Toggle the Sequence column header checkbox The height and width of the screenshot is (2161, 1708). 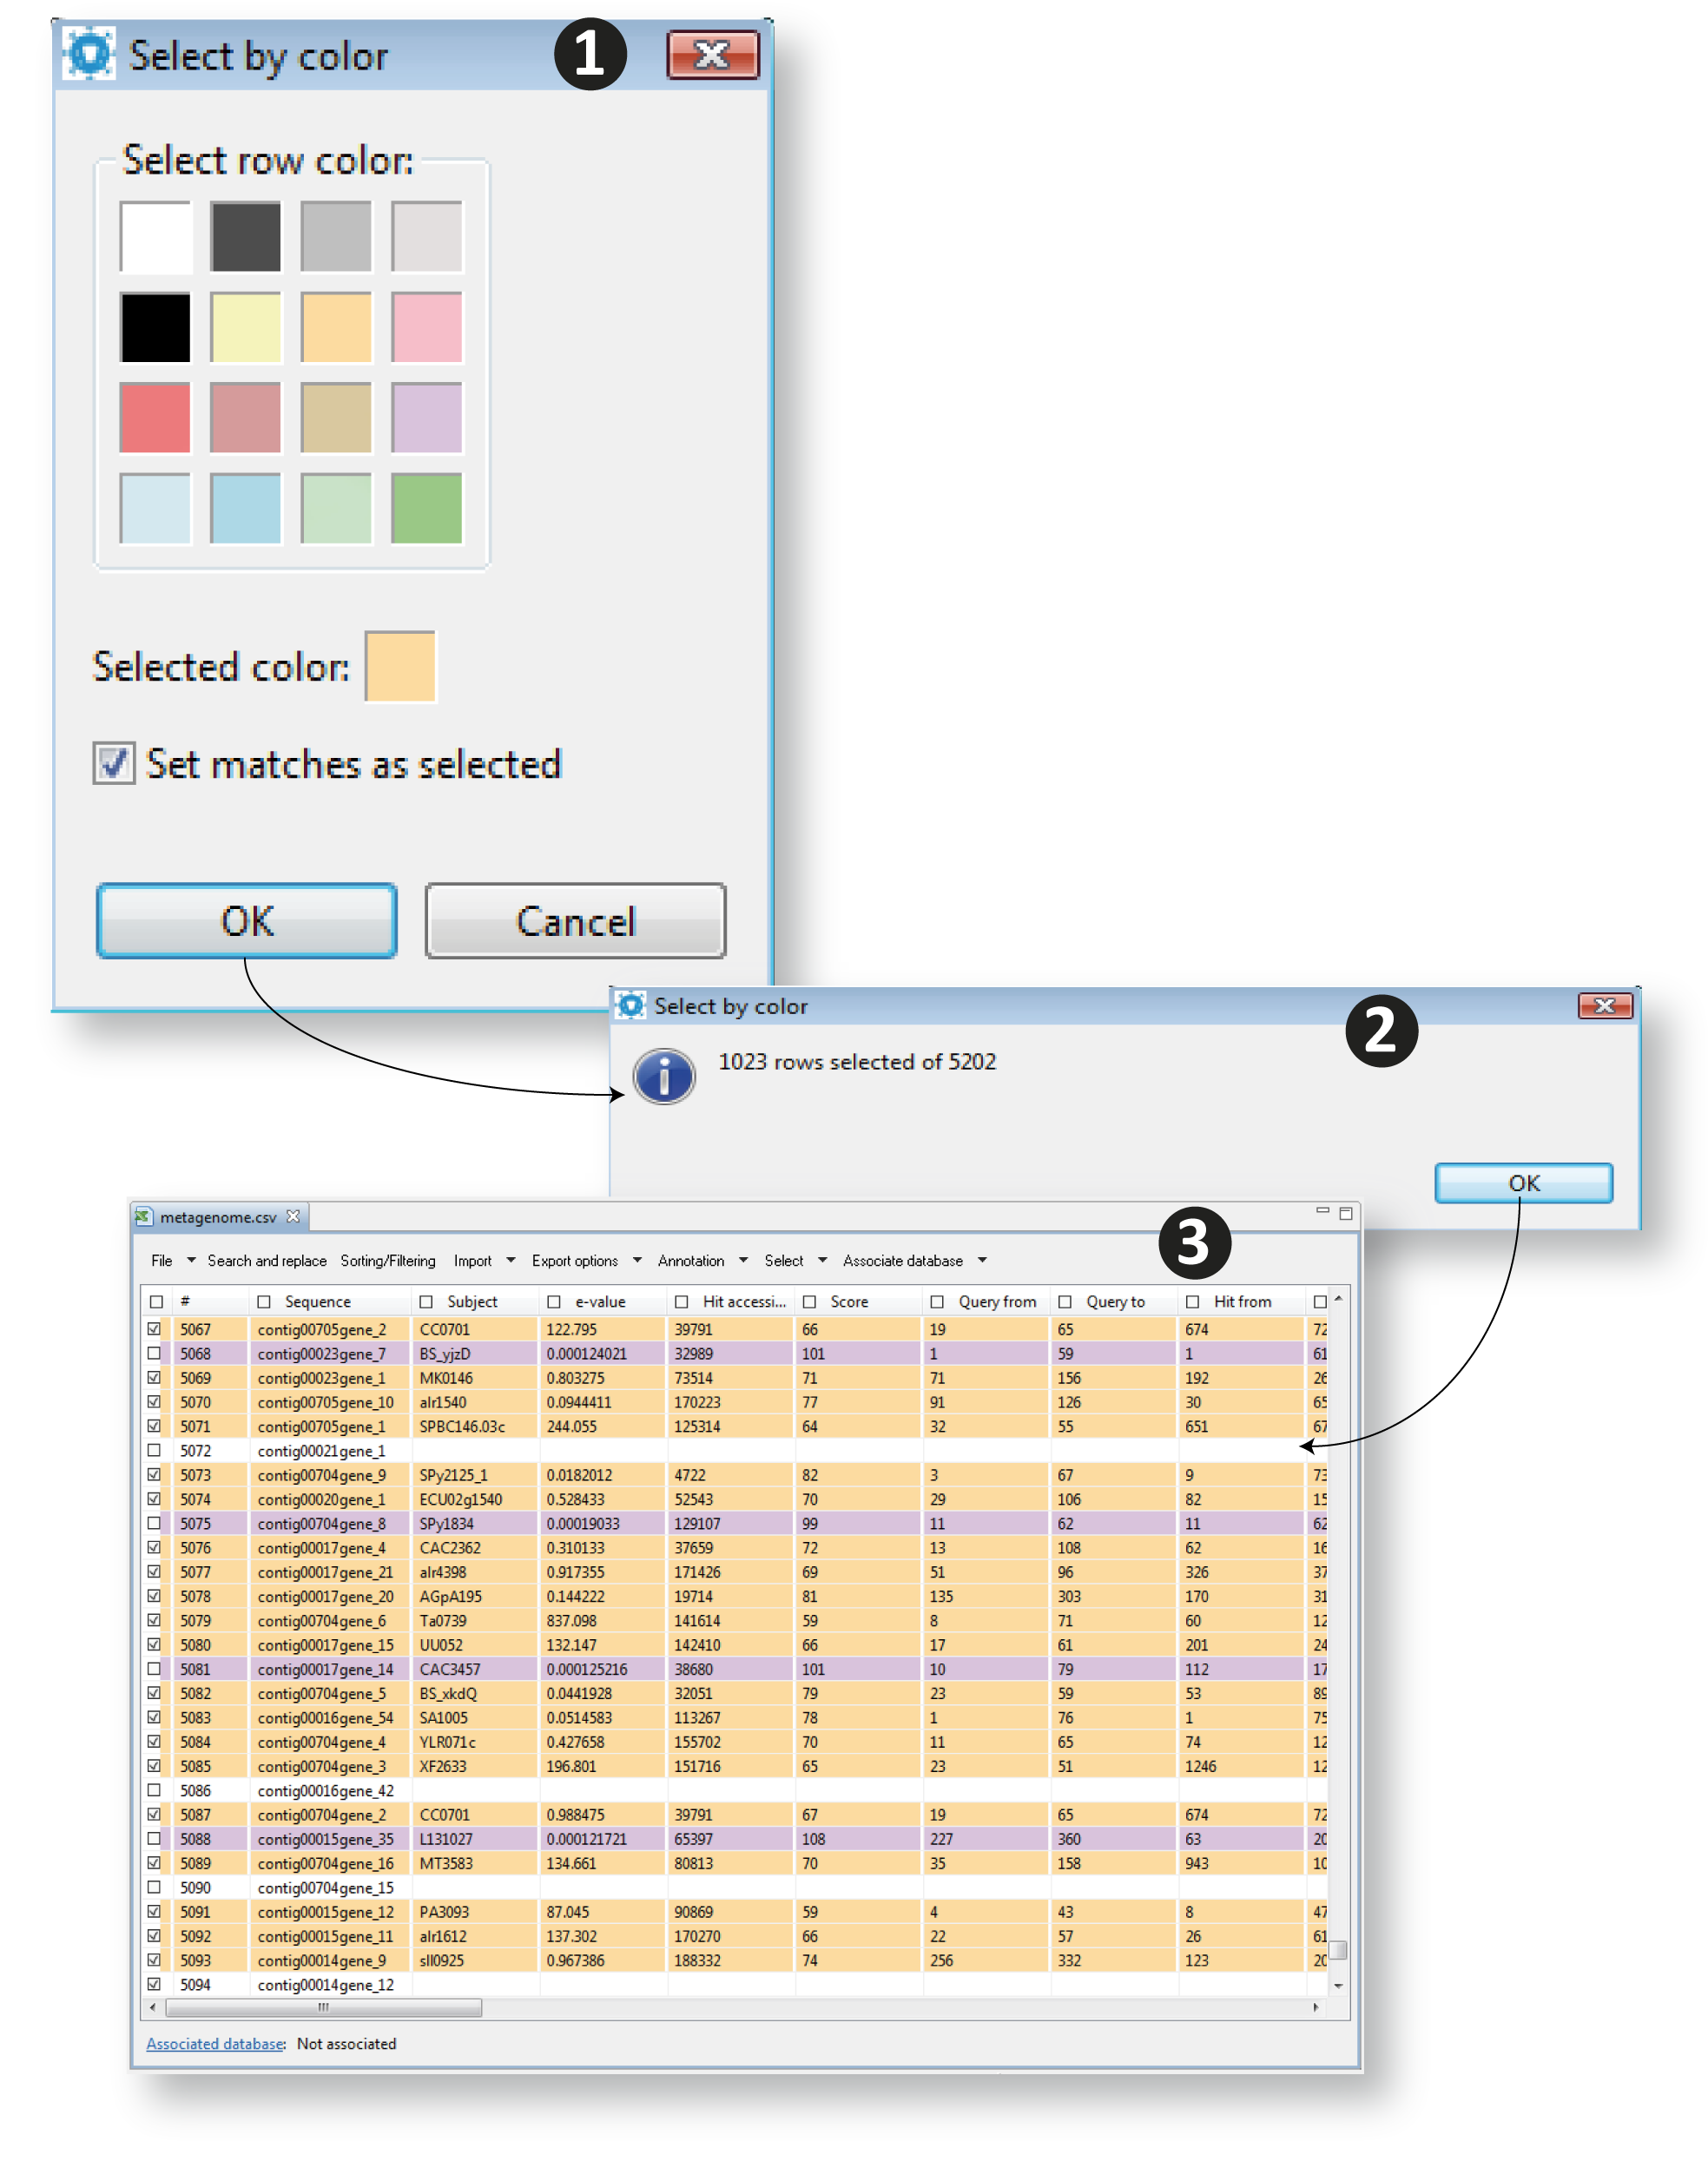pyautogui.click(x=264, y=1302)
